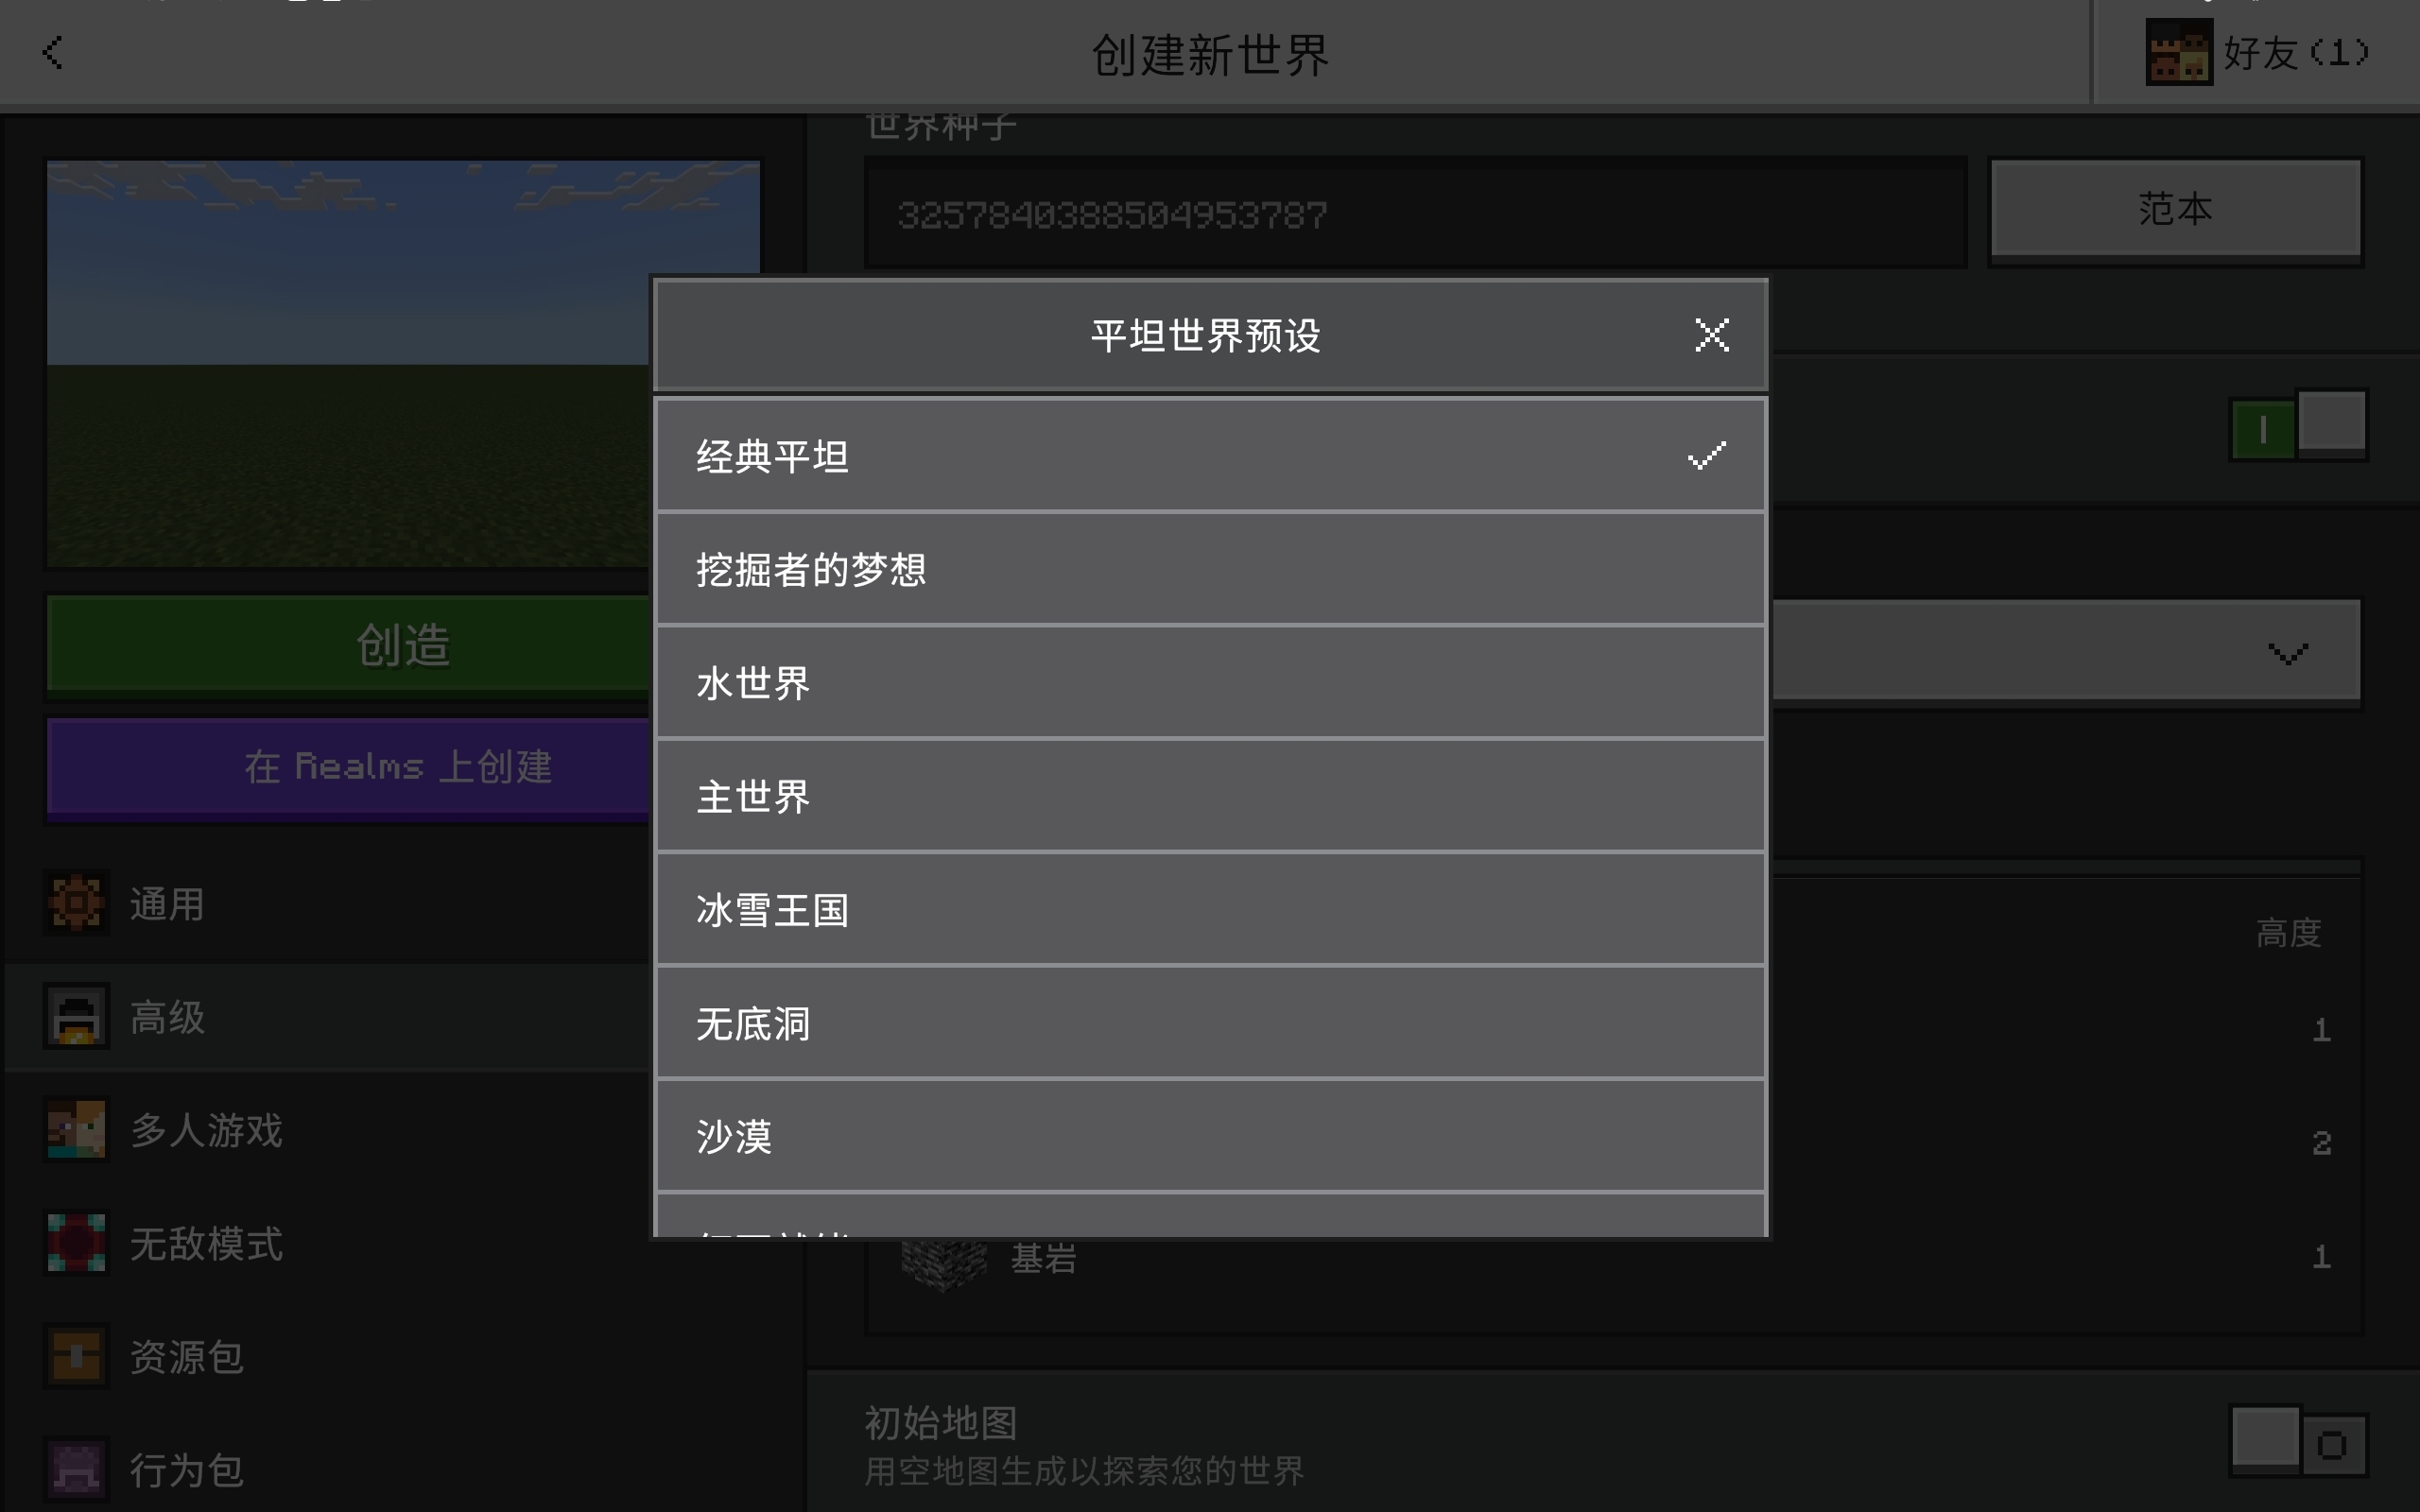Click the 高级 sidebar icon
Image resolution: width=2420 pixels, height=1512 pixels.
(x=76, y=1017)
